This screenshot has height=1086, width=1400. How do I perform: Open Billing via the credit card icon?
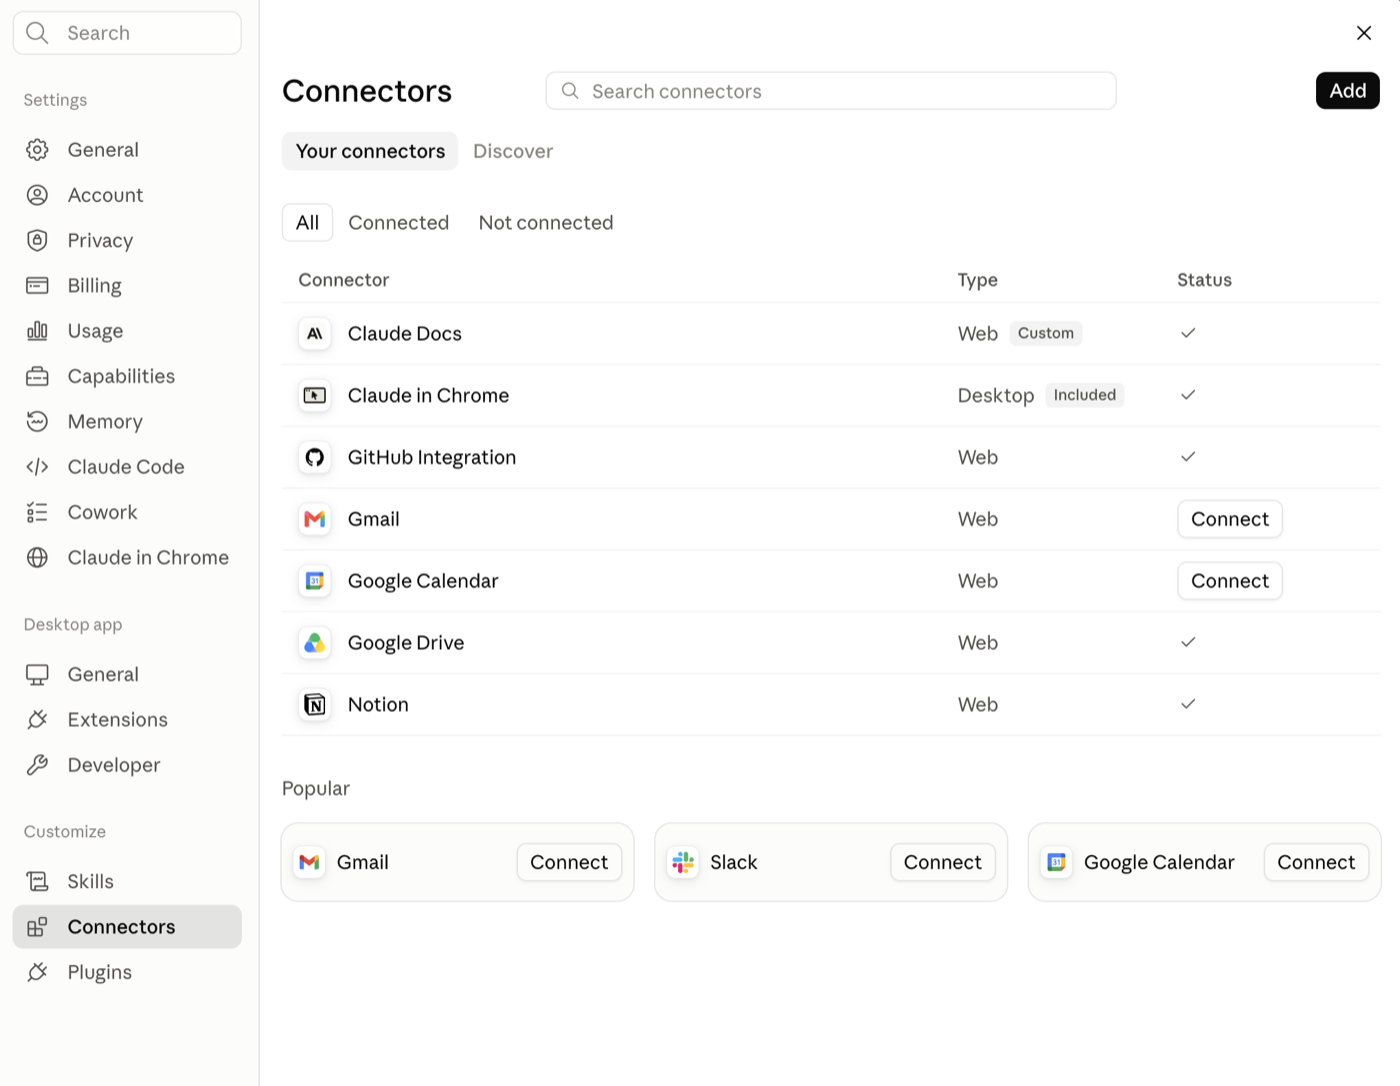point(37,286)
